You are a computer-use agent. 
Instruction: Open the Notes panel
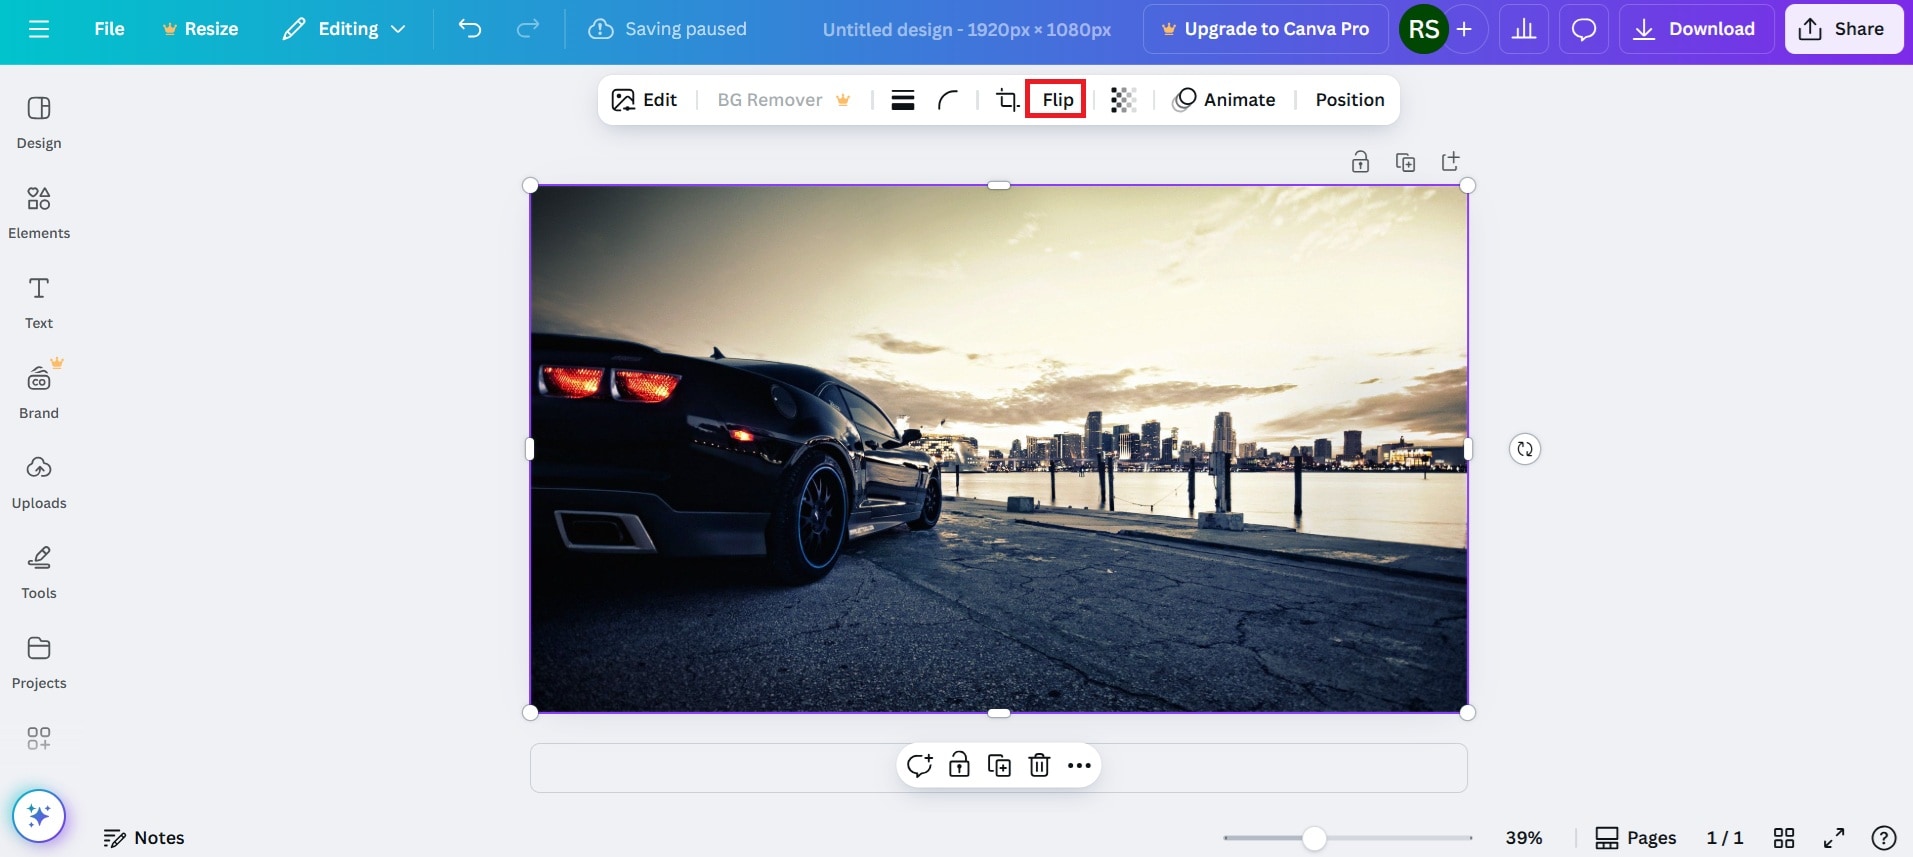click(144, 838)
